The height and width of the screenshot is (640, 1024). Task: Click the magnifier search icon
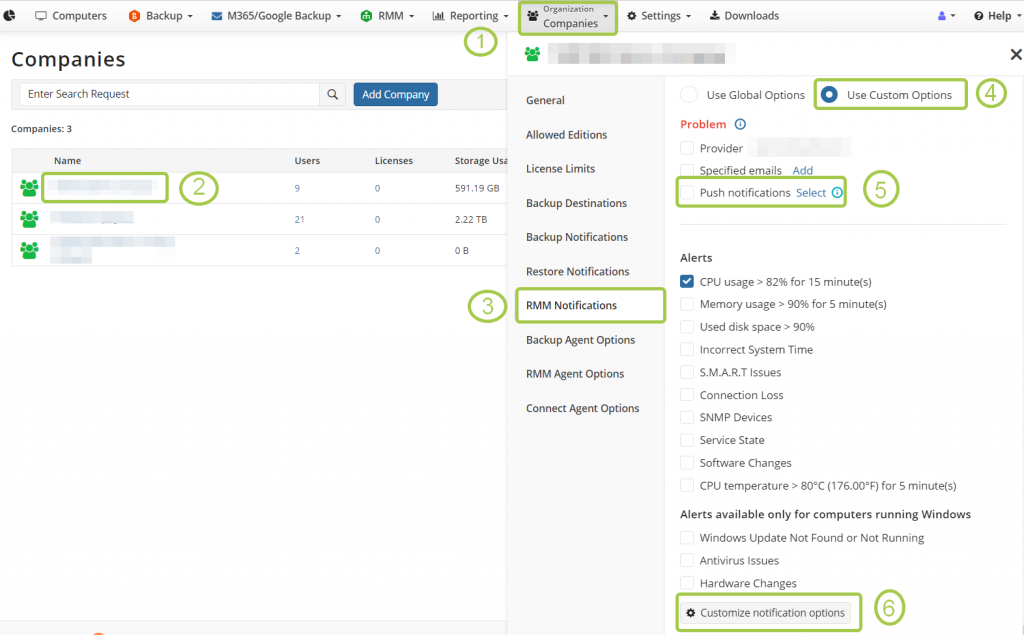click(333, 94)
